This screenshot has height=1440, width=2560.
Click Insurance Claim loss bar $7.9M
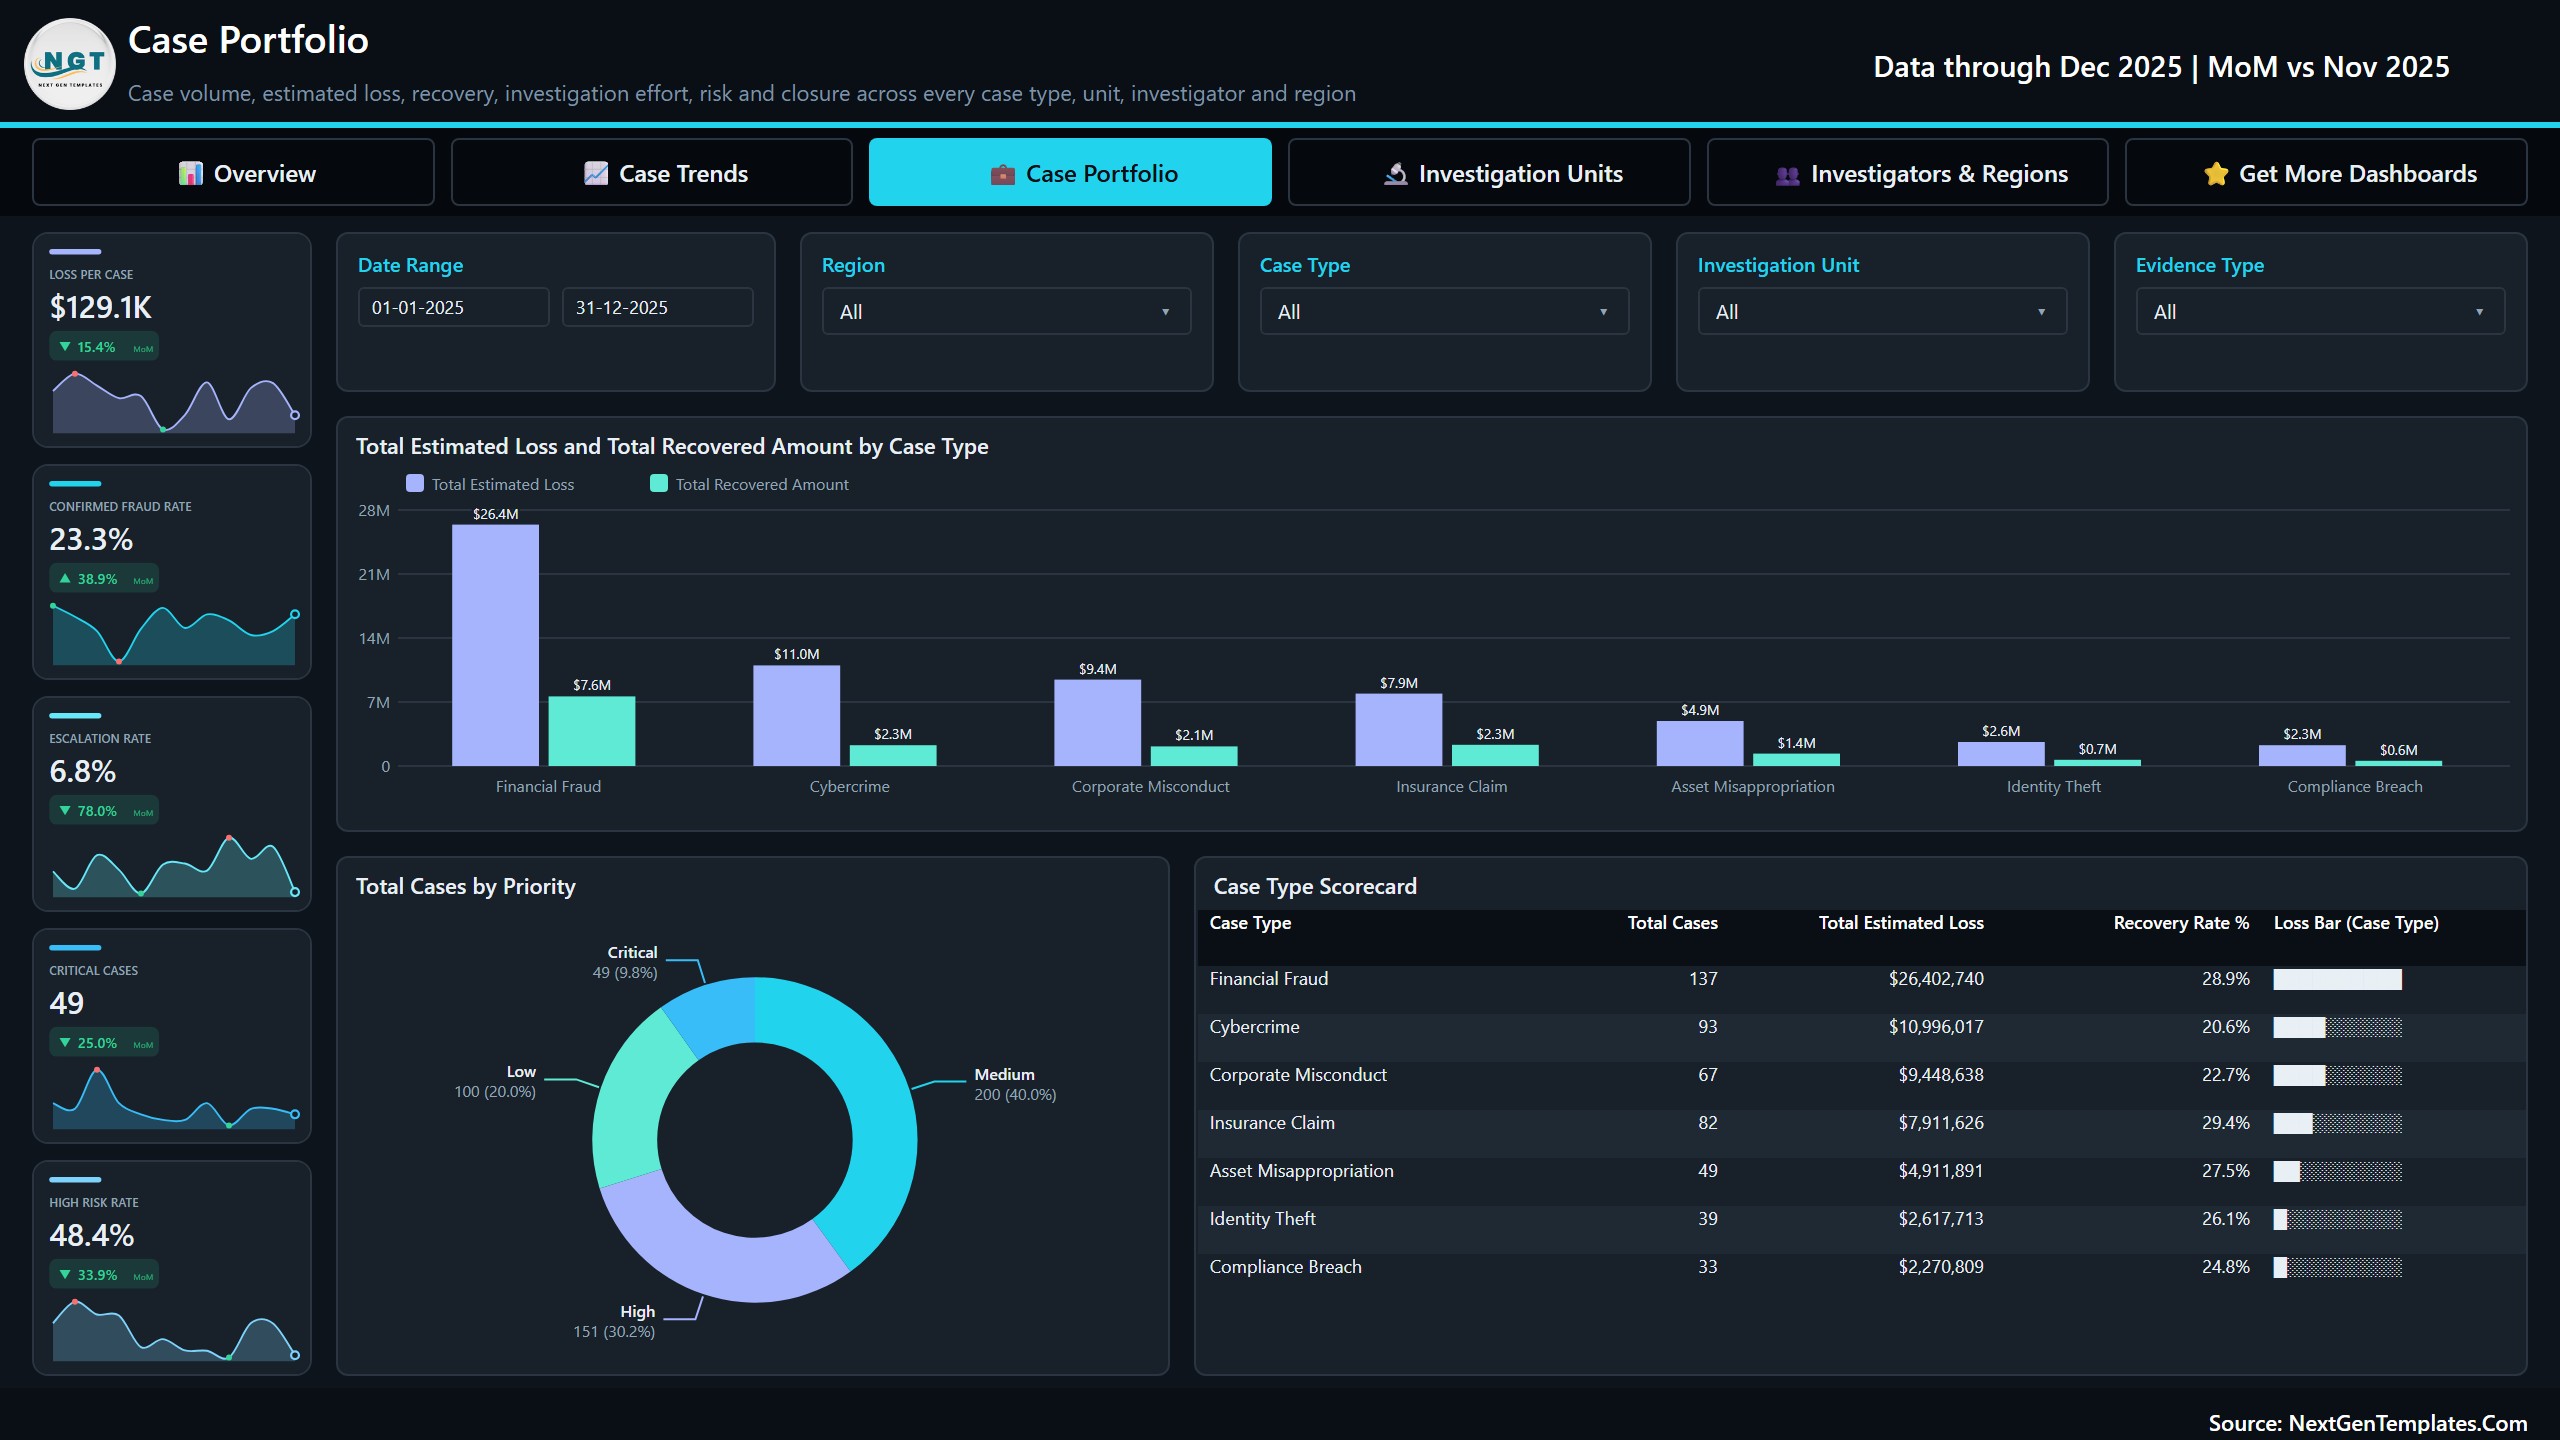(1399, 730)
